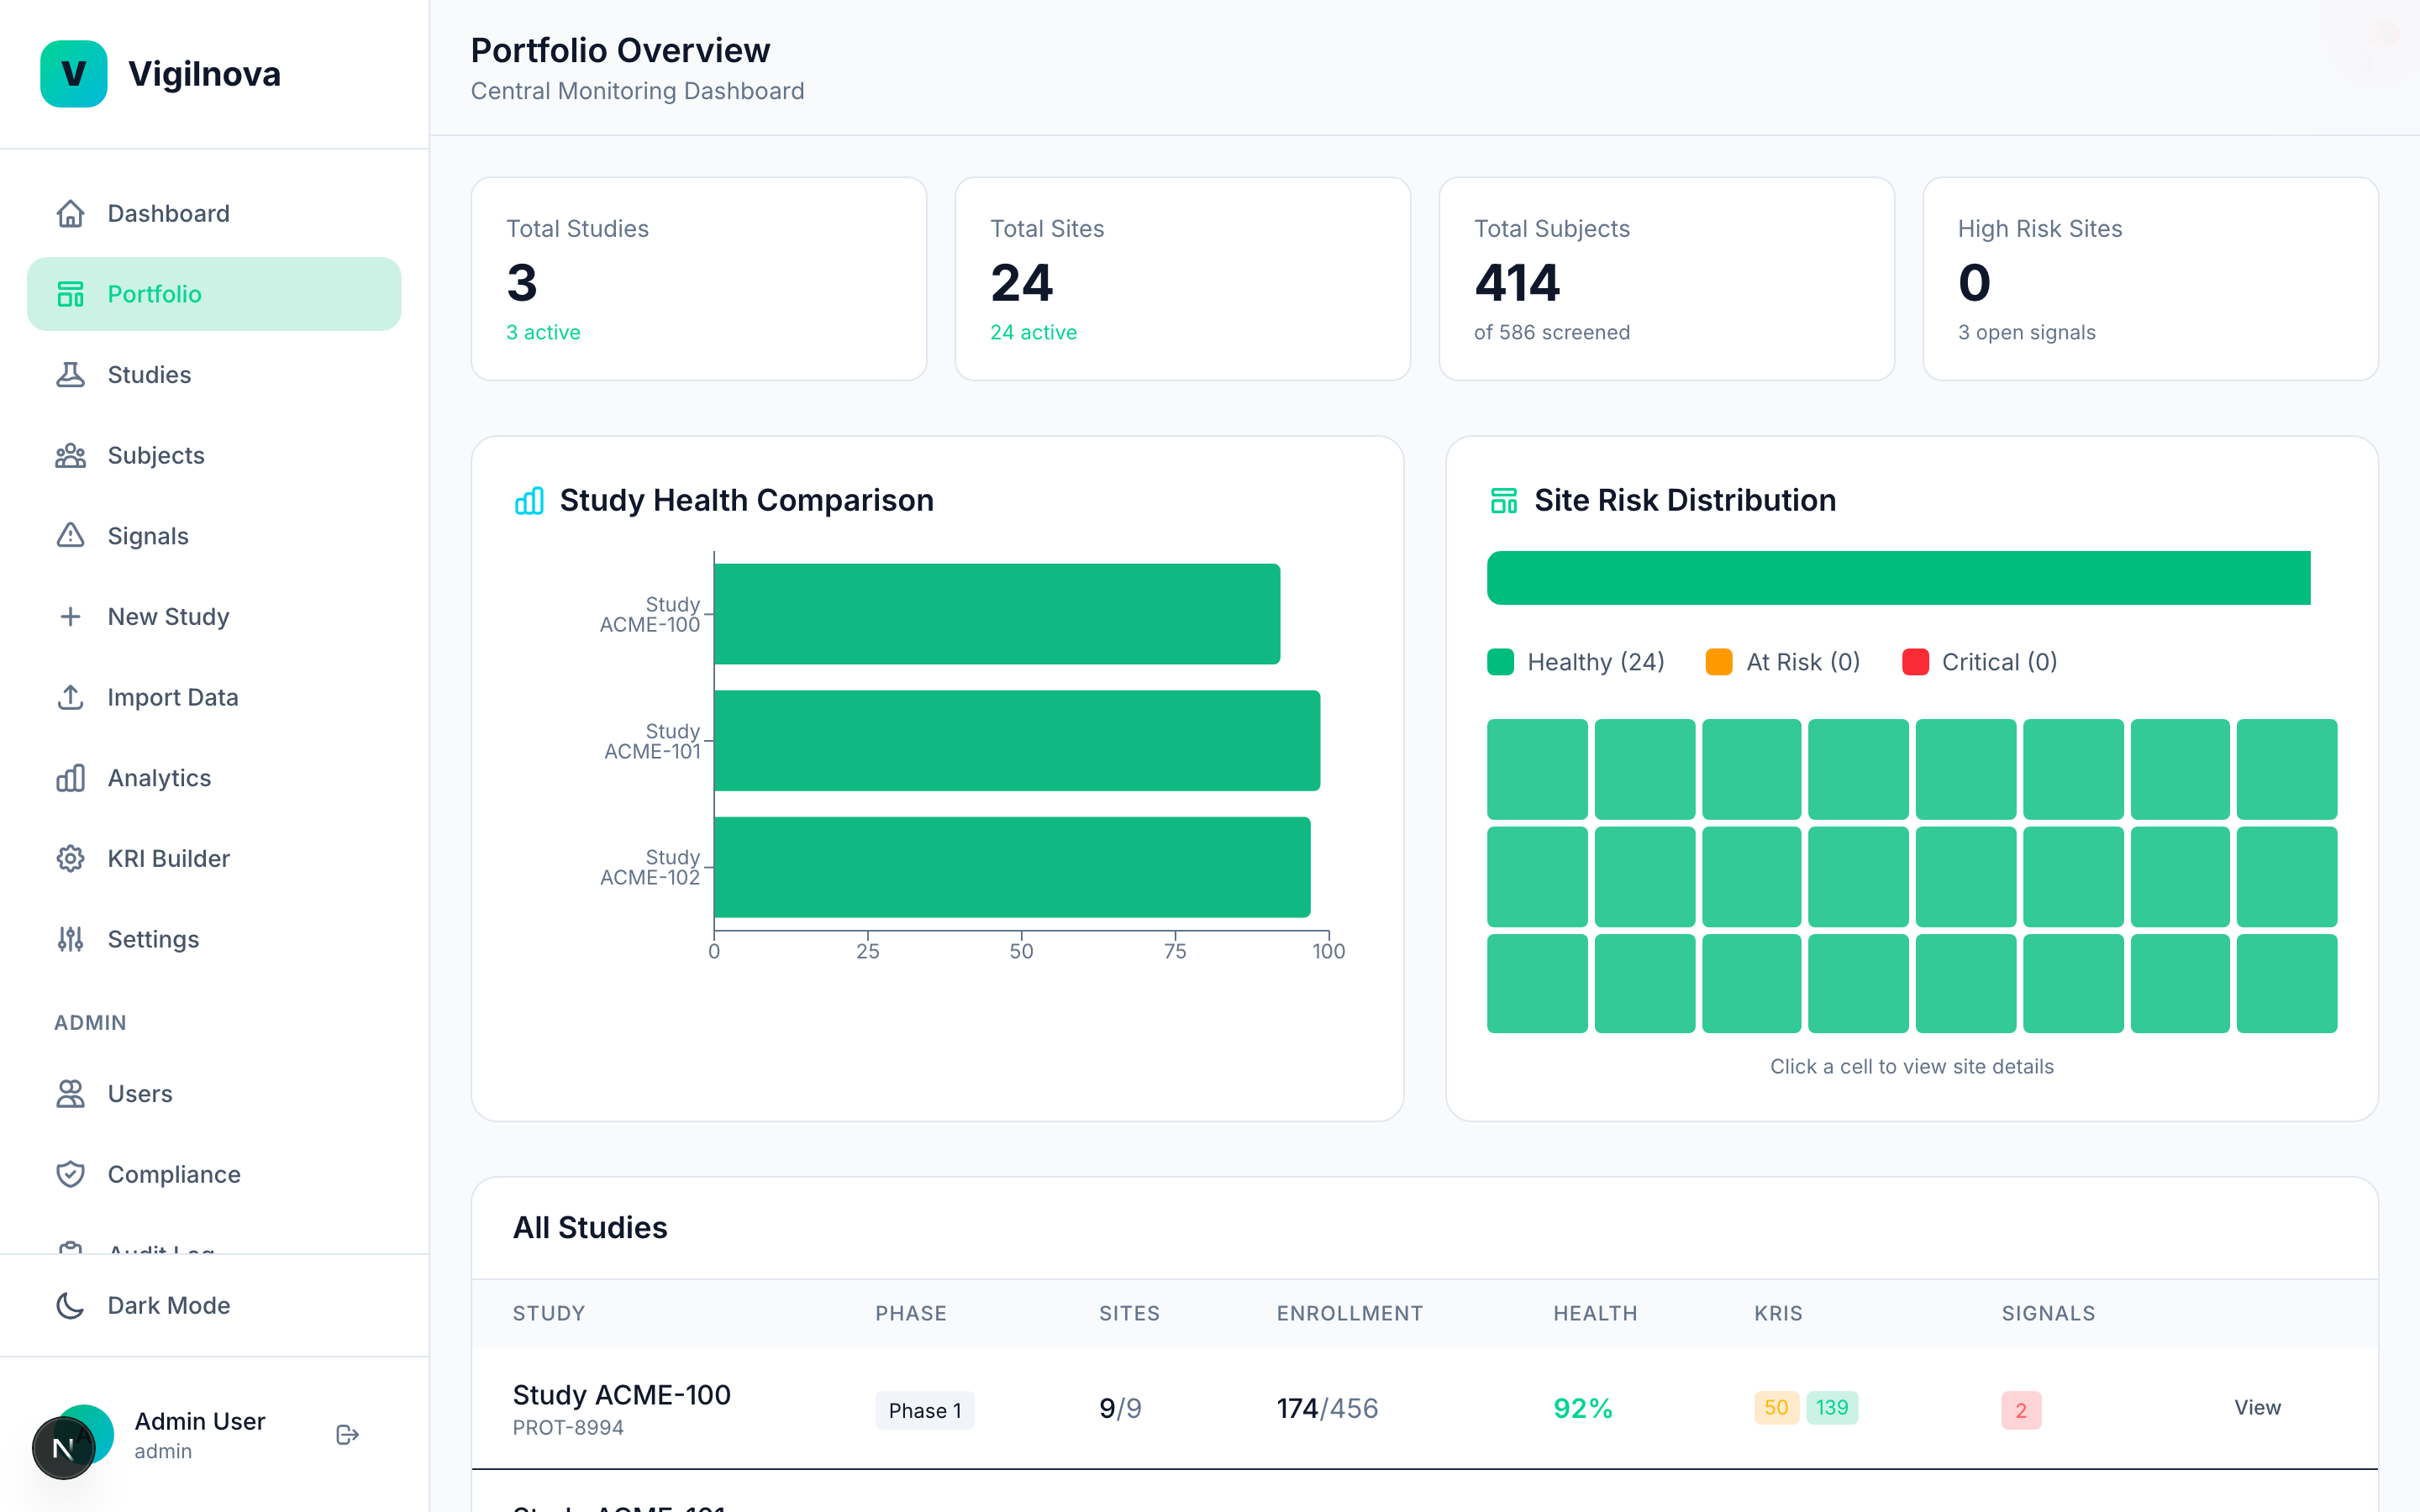Open Study ACME-100 from the All Studies table

pos(621,1394)
